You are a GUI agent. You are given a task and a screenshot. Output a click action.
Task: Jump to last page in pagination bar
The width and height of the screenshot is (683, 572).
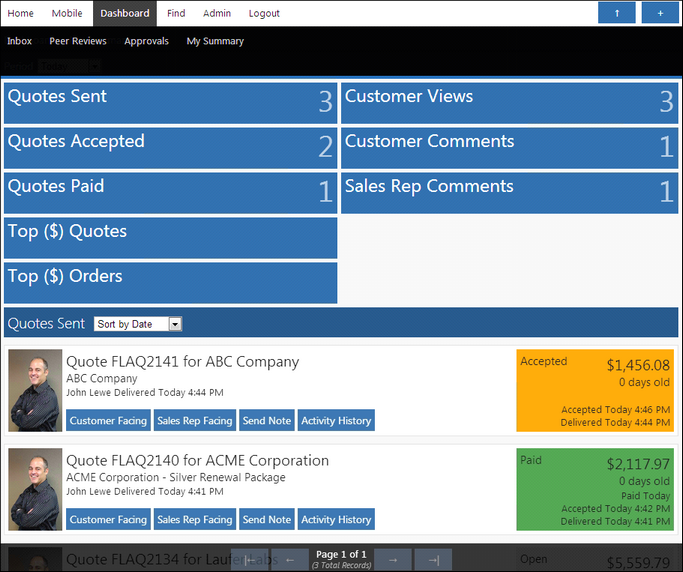pos(433,560)
